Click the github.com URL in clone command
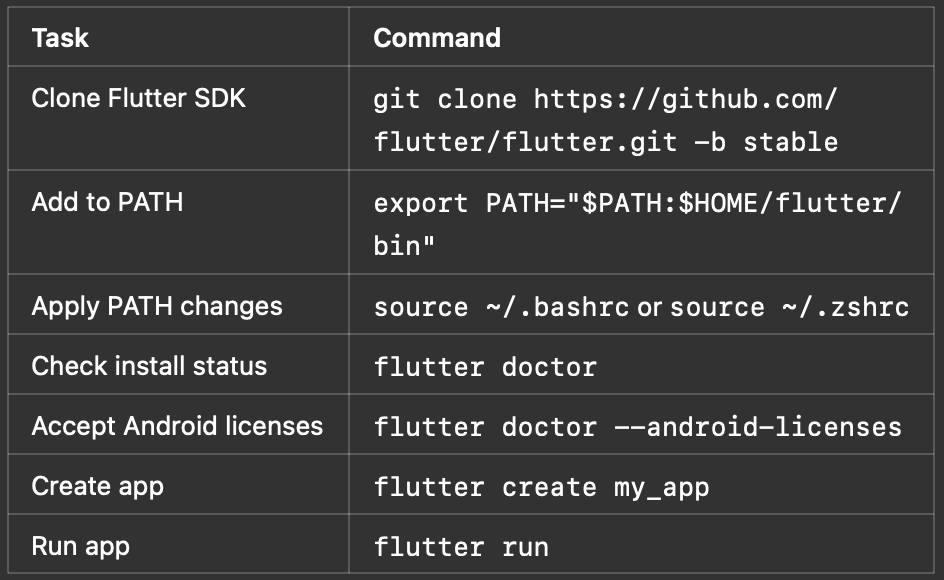Screen dimensions: 944x580 coord(605,120)
